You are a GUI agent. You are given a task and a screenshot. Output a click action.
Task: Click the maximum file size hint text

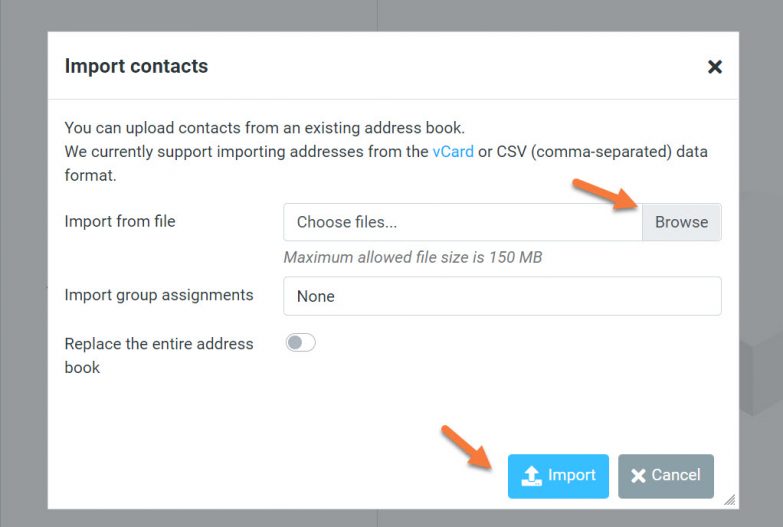(412, 257)
